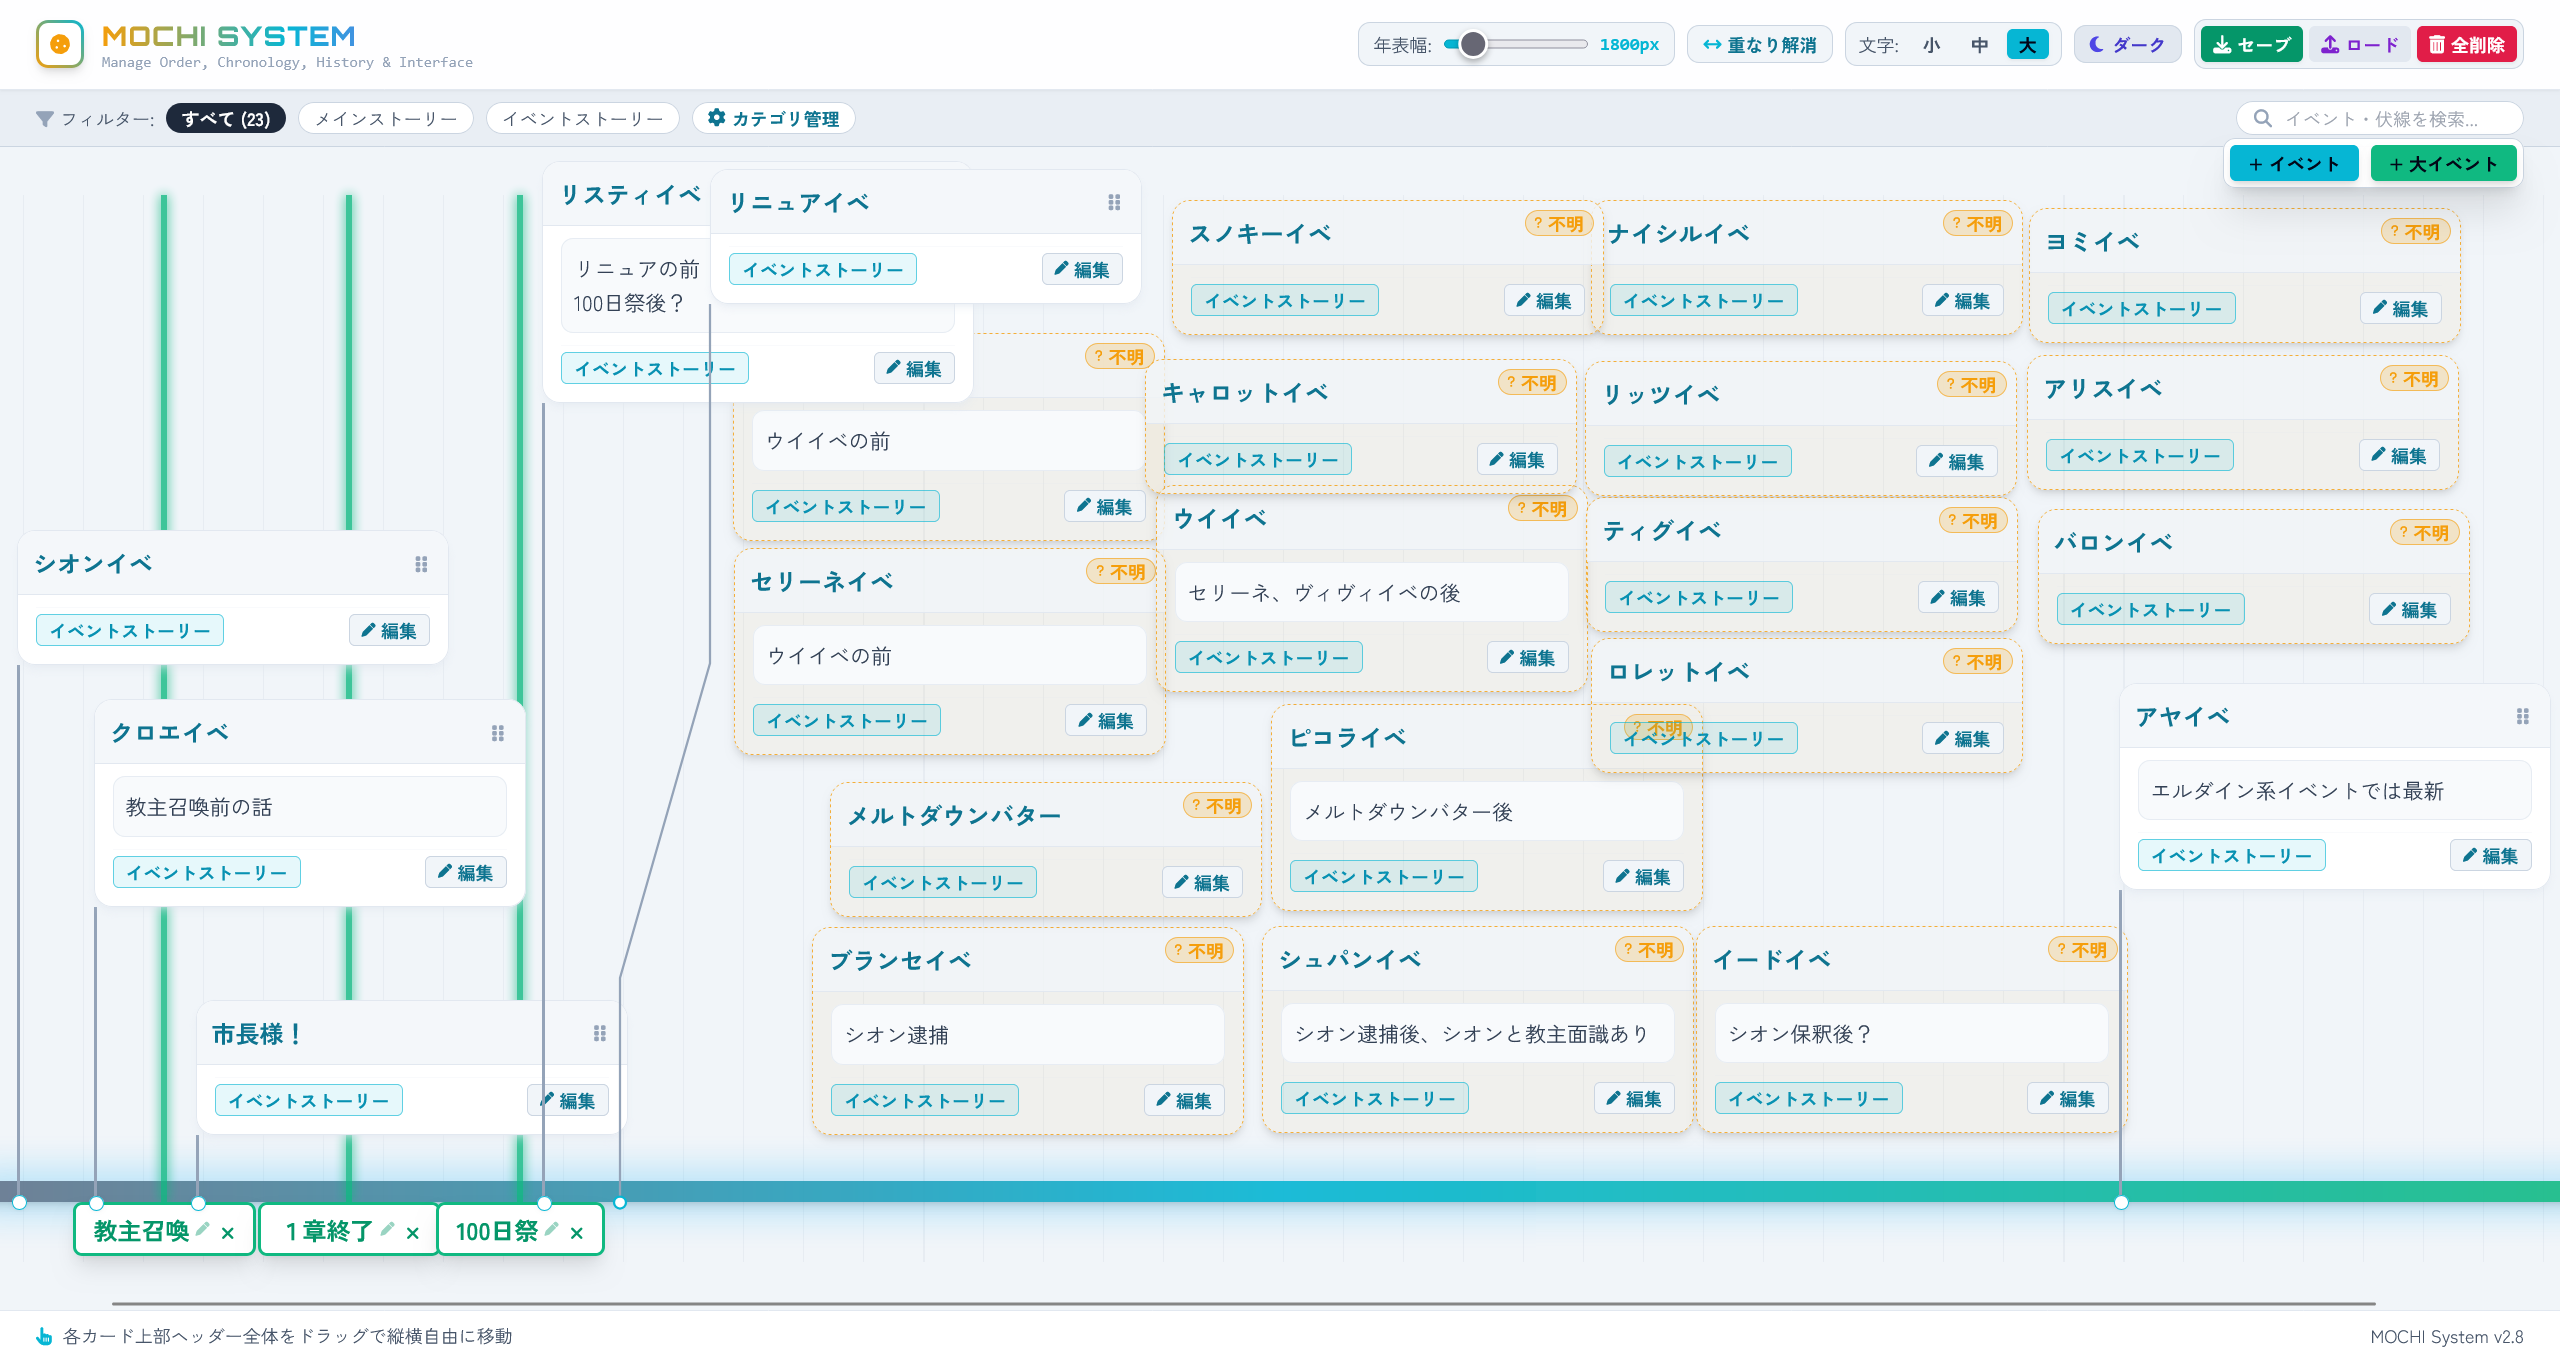Click the horizontal scrollbar under the timeline

[1243, 1304]
